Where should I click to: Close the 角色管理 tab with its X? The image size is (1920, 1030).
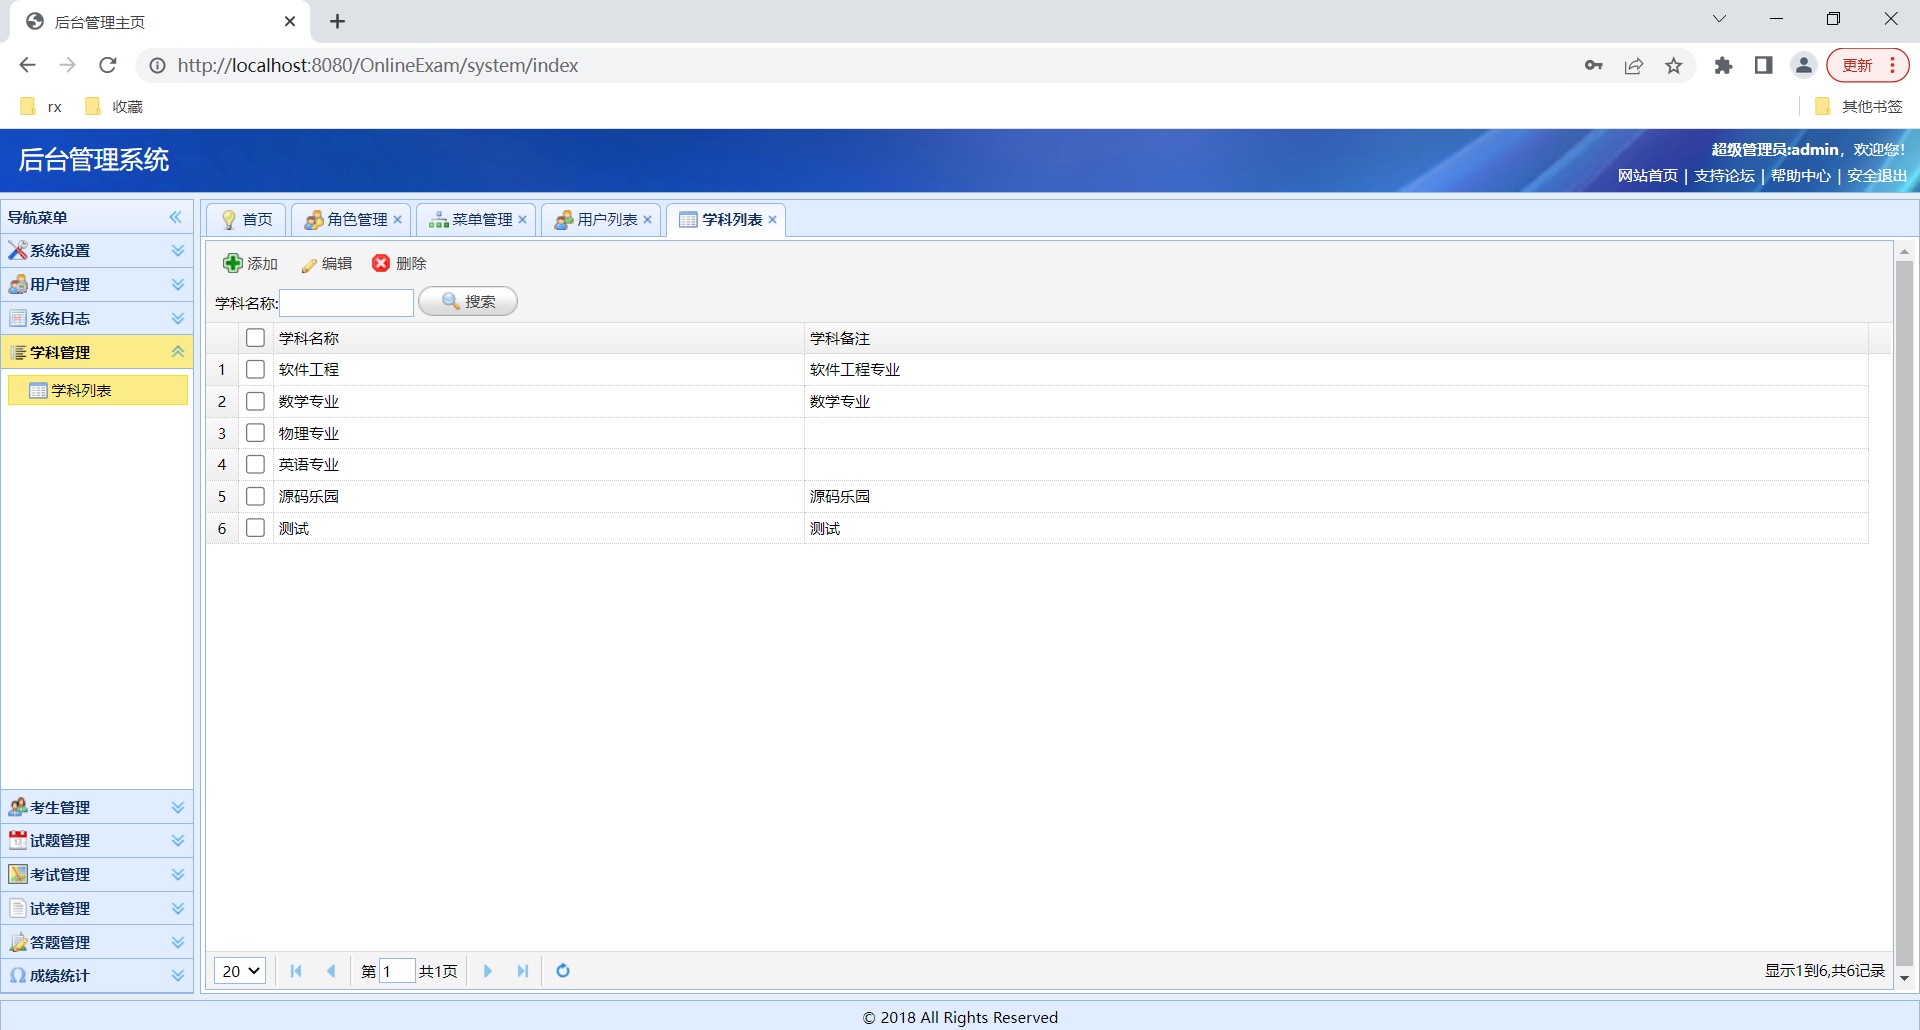click(398, 220)
